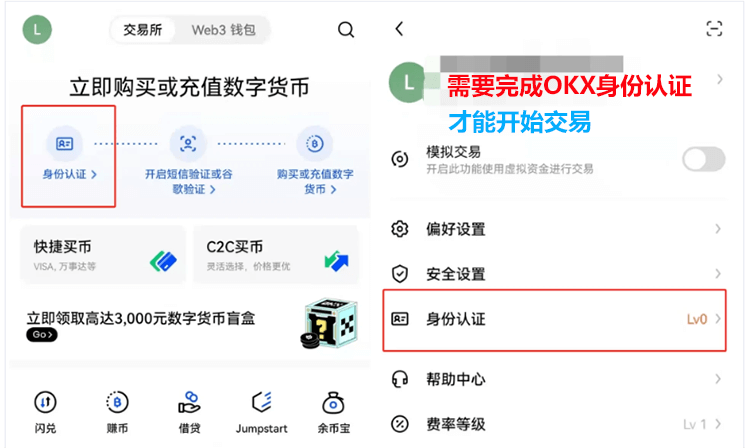Open the 赚币 earn icon

(x=117, y=402)
